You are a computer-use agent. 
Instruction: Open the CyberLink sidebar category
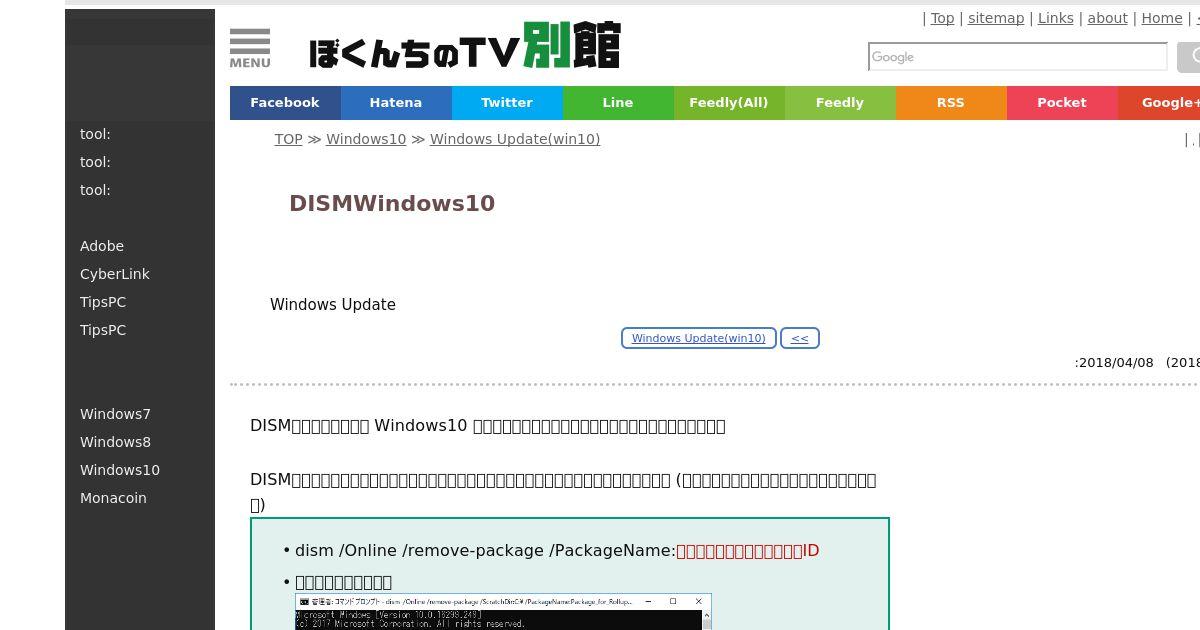(x=115, y=274)
